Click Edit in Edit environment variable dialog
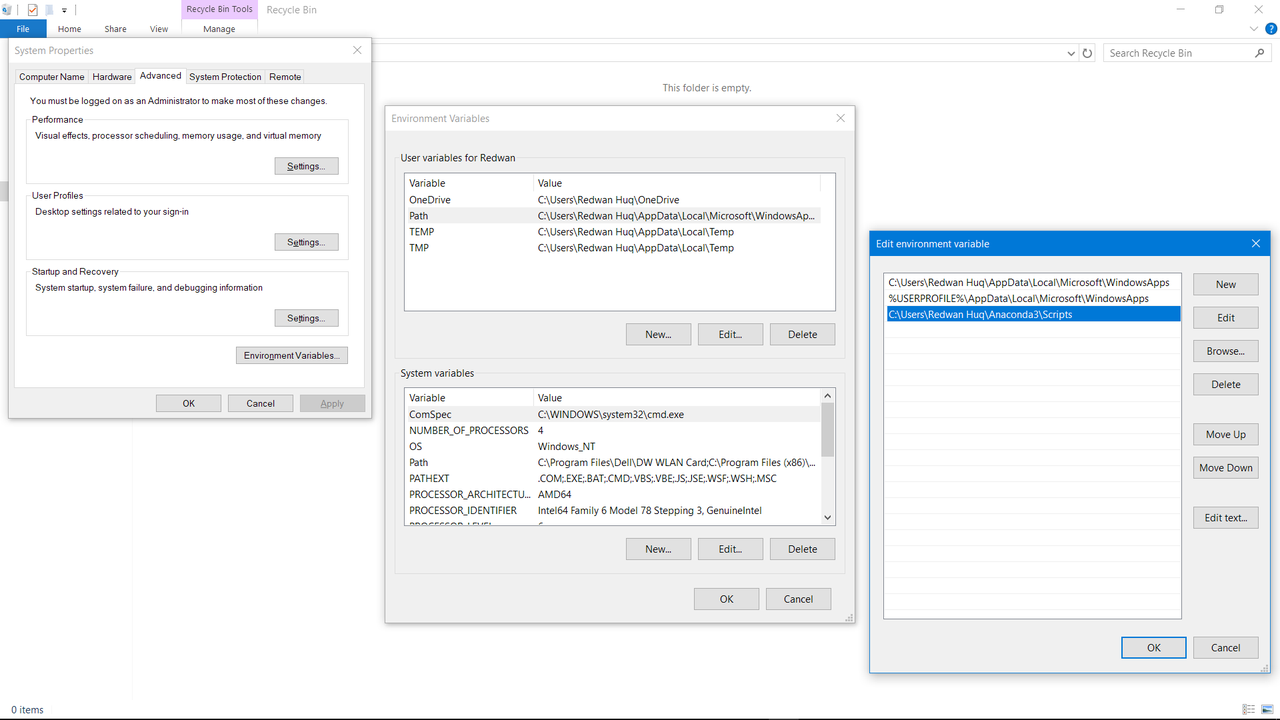Viewport: 1280px width, 720px height. 1226,317
